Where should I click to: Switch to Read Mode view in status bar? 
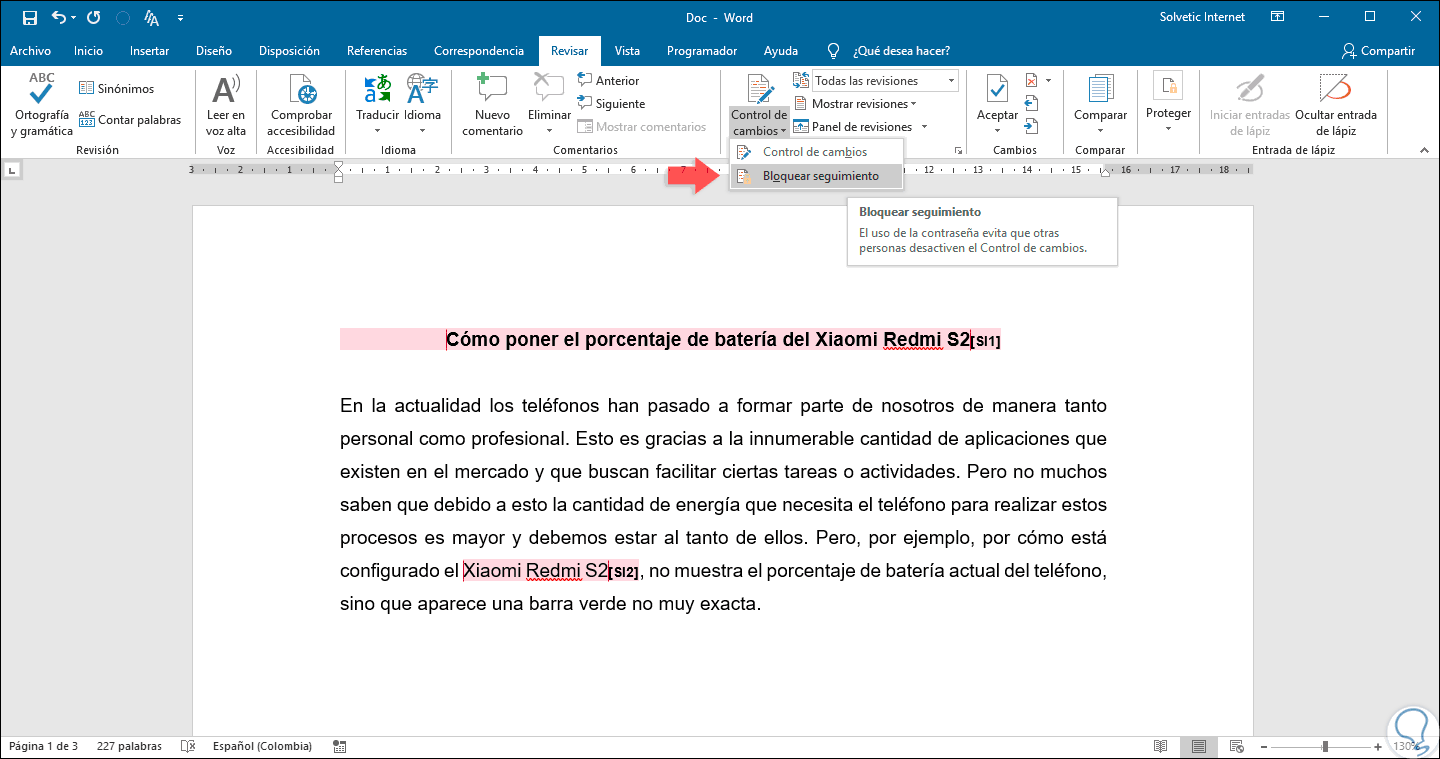[x=1160, y=746]
